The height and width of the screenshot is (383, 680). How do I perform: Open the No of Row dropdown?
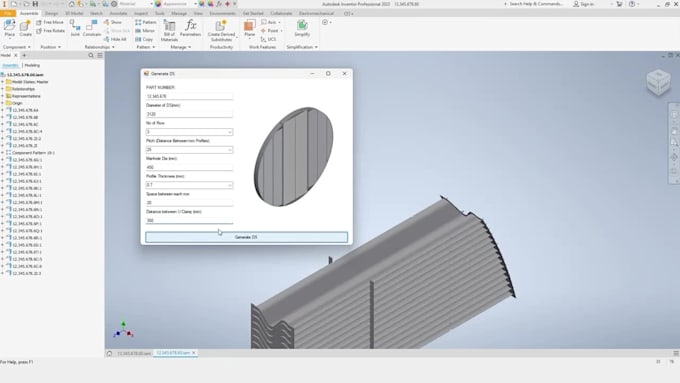[x=230, y=132]
